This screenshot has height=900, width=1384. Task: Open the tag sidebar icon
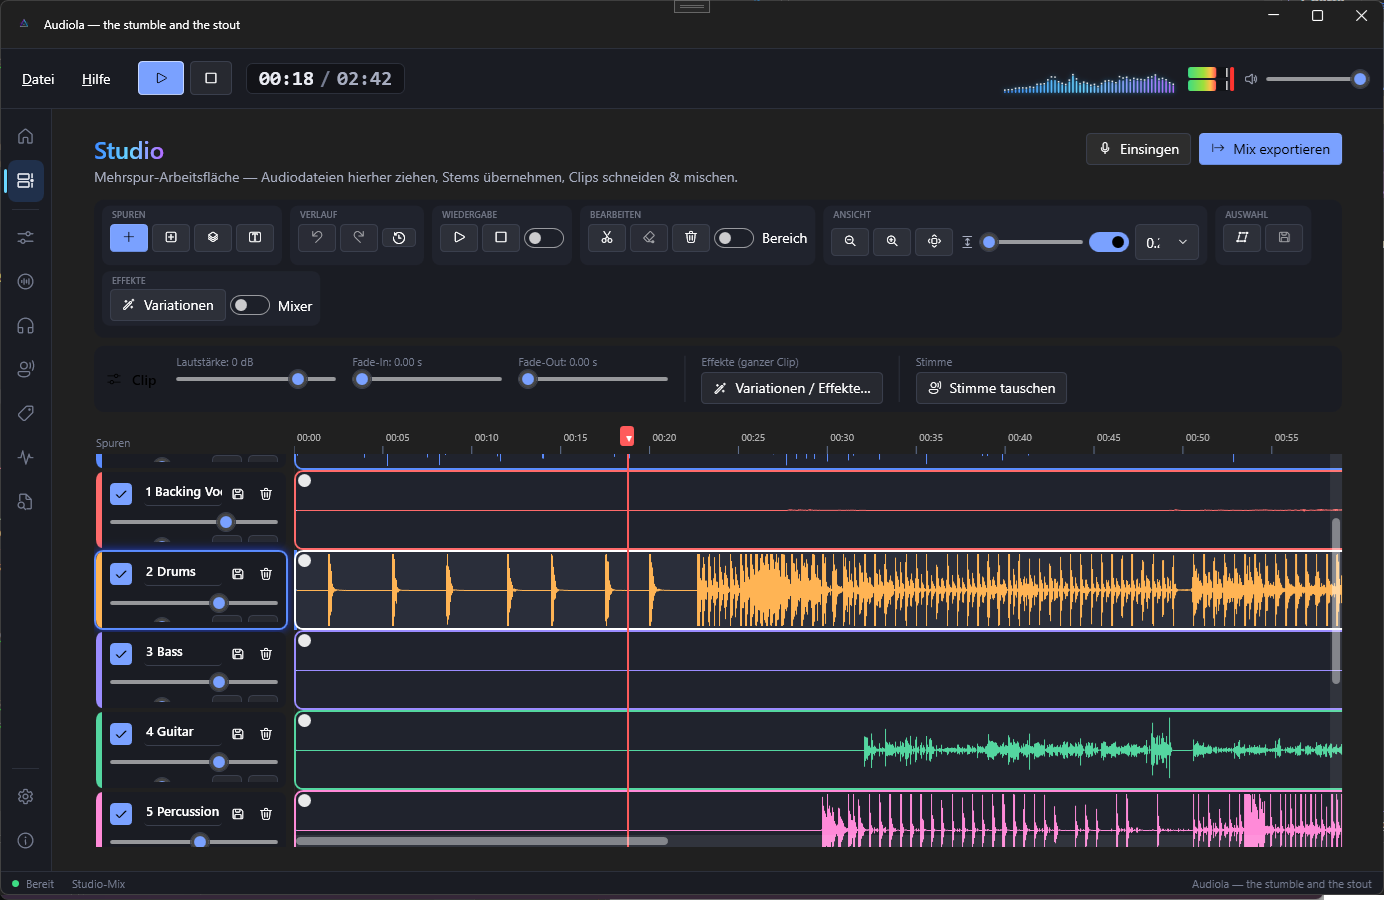pos(26,413)
